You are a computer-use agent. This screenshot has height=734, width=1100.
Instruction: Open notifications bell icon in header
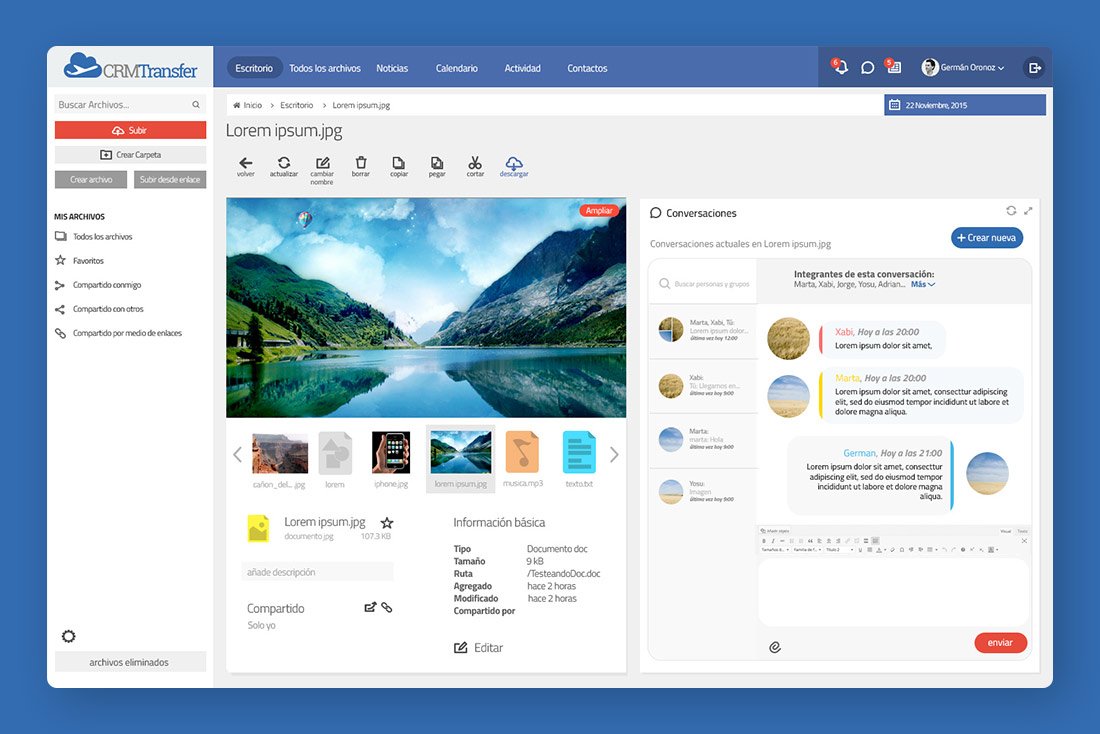pyautogui.click(x=840, y=67)
